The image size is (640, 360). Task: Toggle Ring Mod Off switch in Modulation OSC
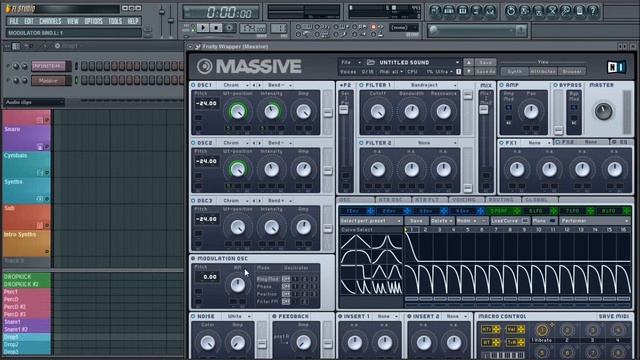coord(286,279)
